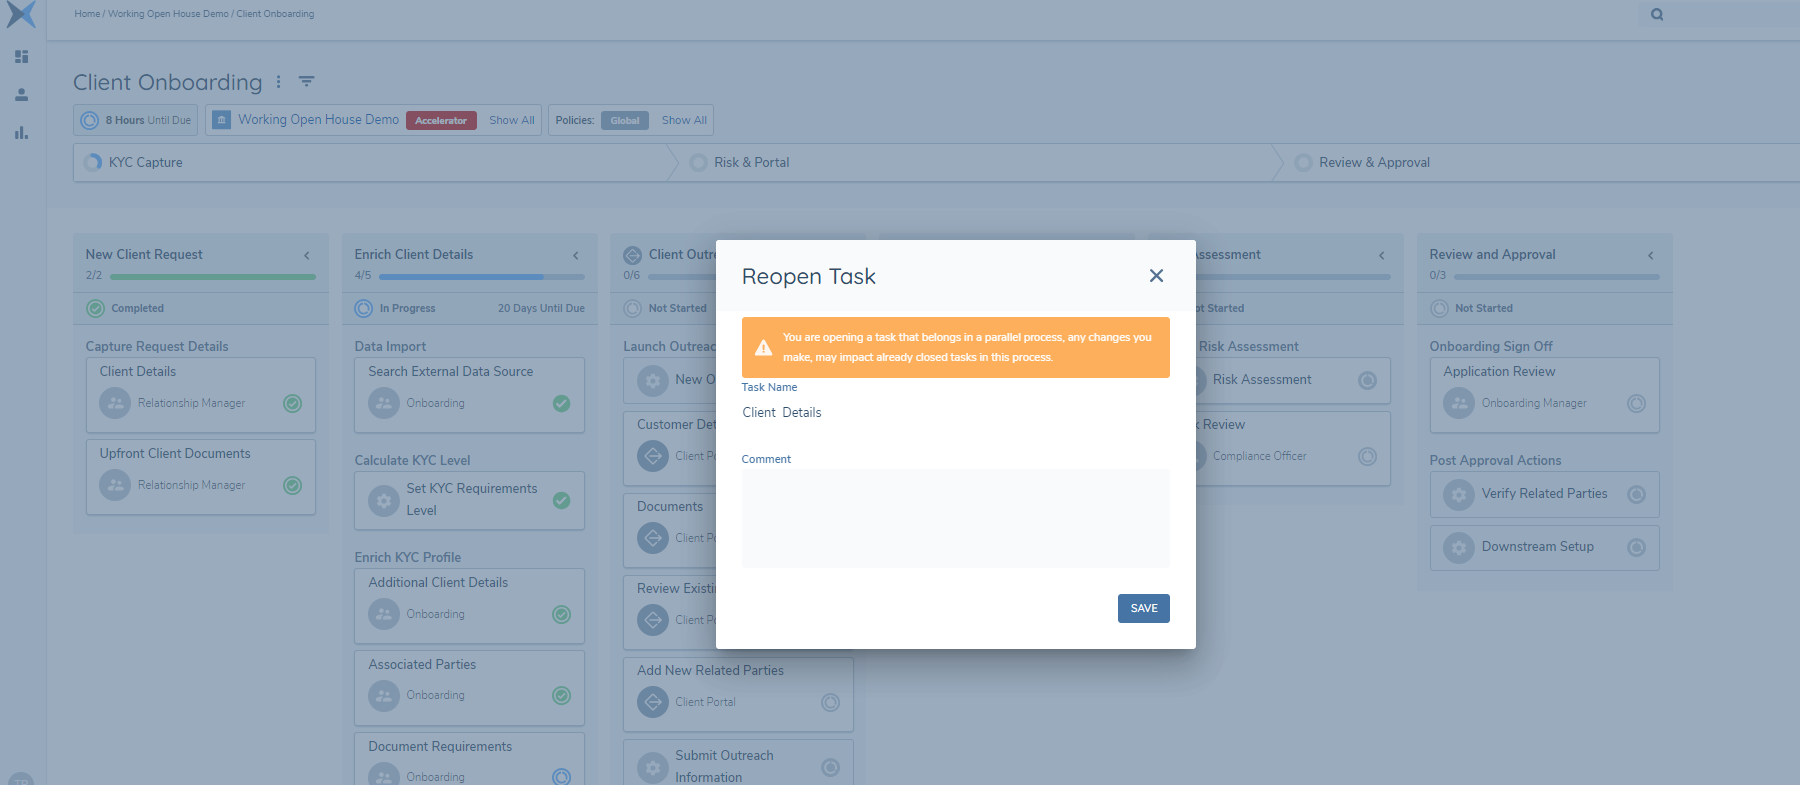Open the Document Requirements task card
The image size is (1800, 785).
click(x=469, y=759)
